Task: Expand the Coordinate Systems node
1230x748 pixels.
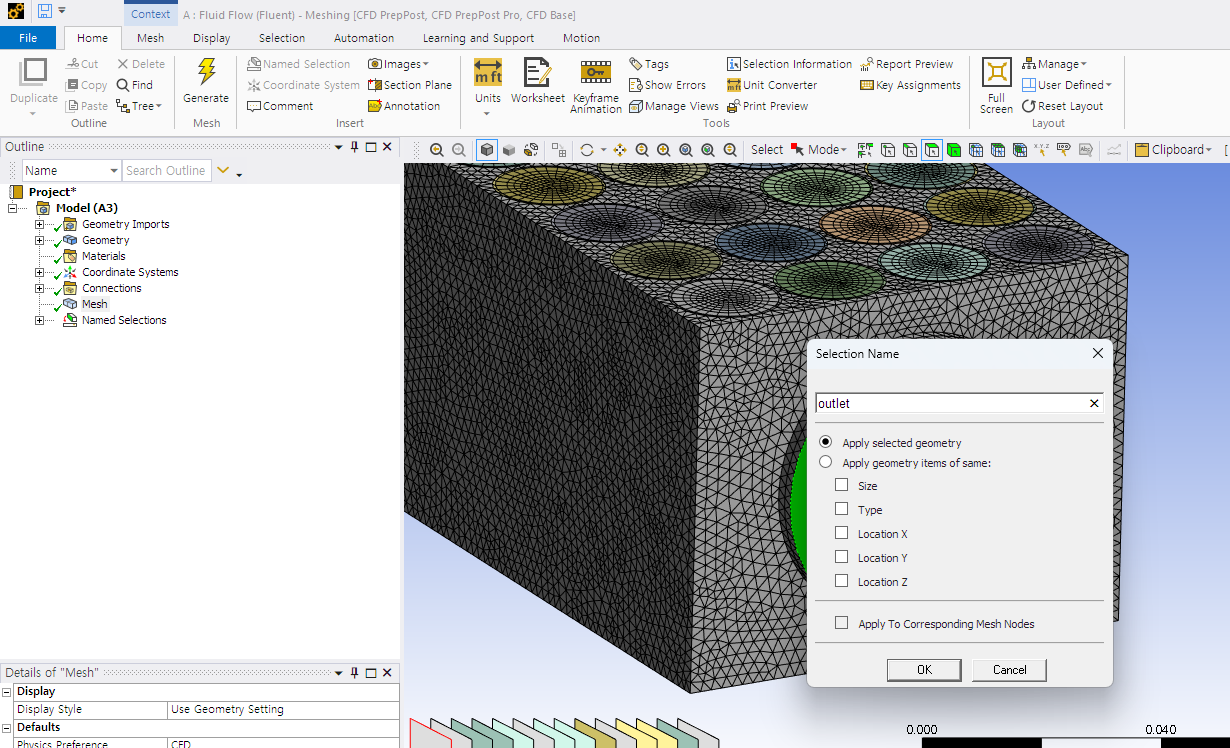Action: pyautogui.click(x=40, y=272)
